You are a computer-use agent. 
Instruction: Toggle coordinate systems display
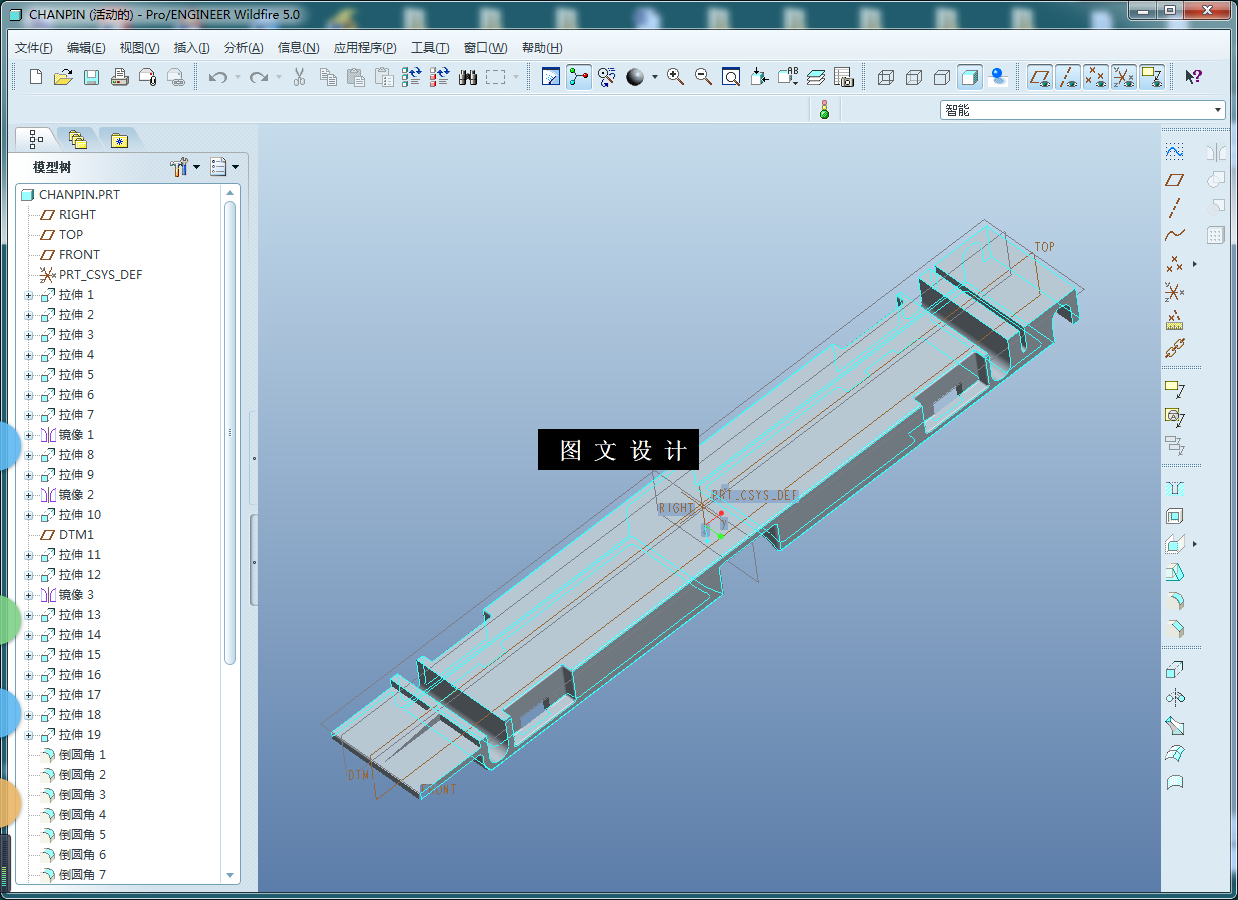[x=1124, y=77]
